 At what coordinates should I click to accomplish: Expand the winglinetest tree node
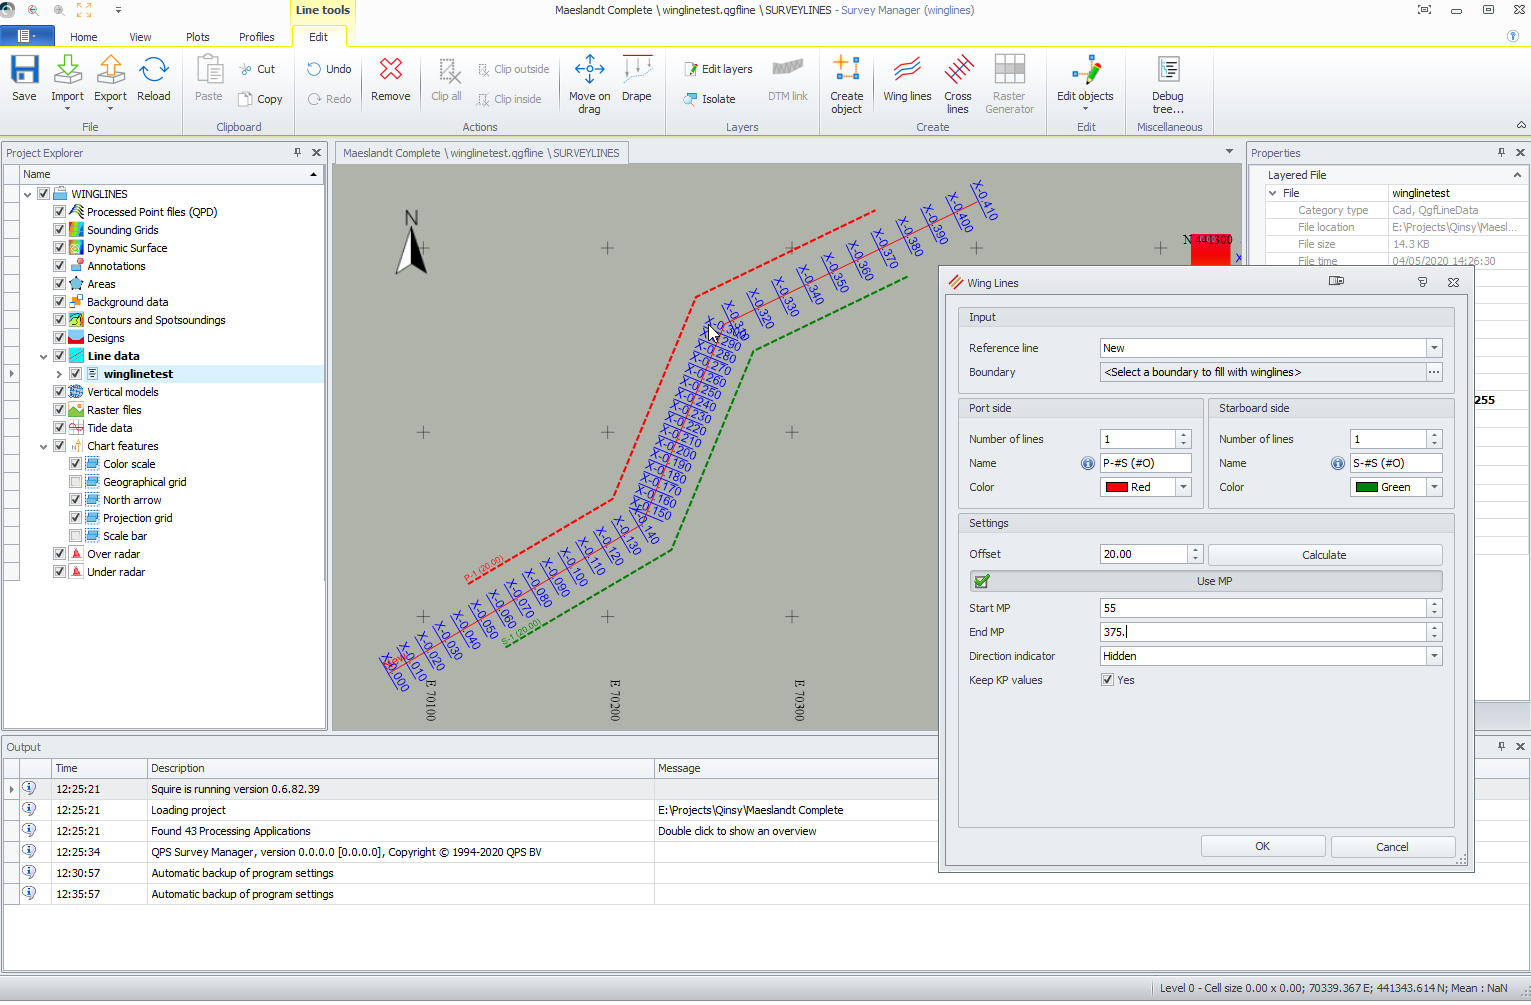(59, 374)
